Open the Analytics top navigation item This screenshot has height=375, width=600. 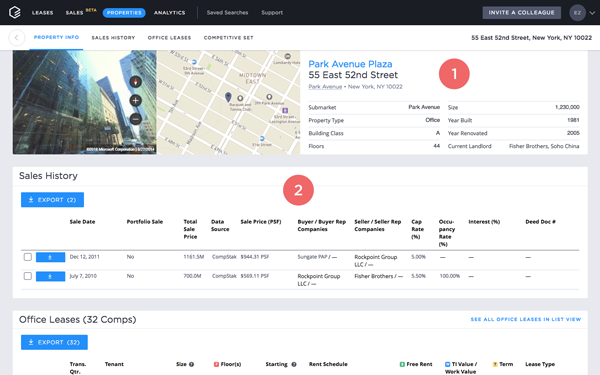click(170, 13)
